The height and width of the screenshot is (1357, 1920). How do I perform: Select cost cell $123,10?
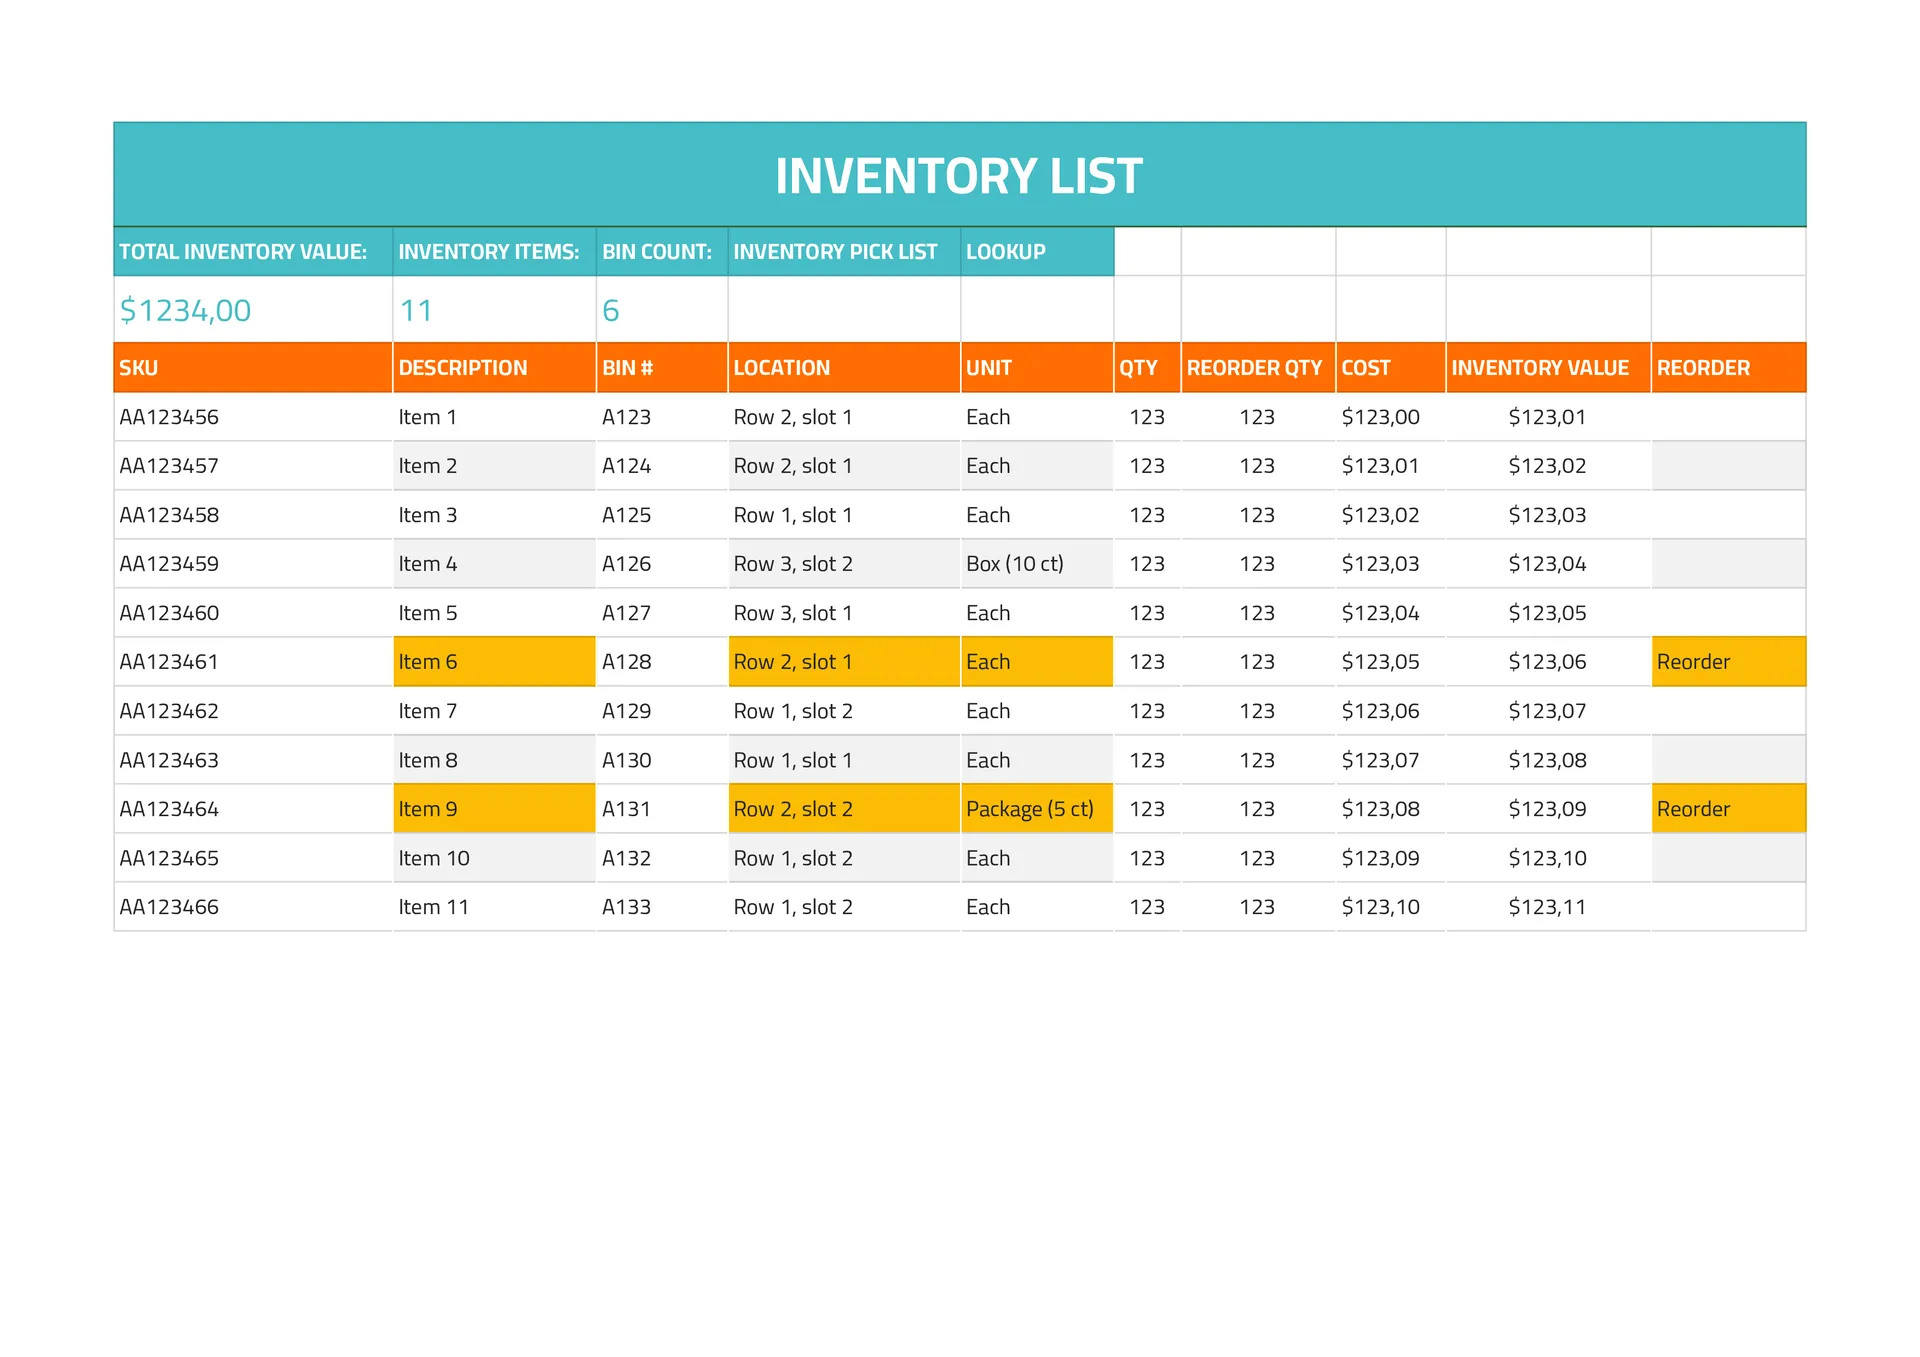pyautogui.click(x=1380, y=907)
